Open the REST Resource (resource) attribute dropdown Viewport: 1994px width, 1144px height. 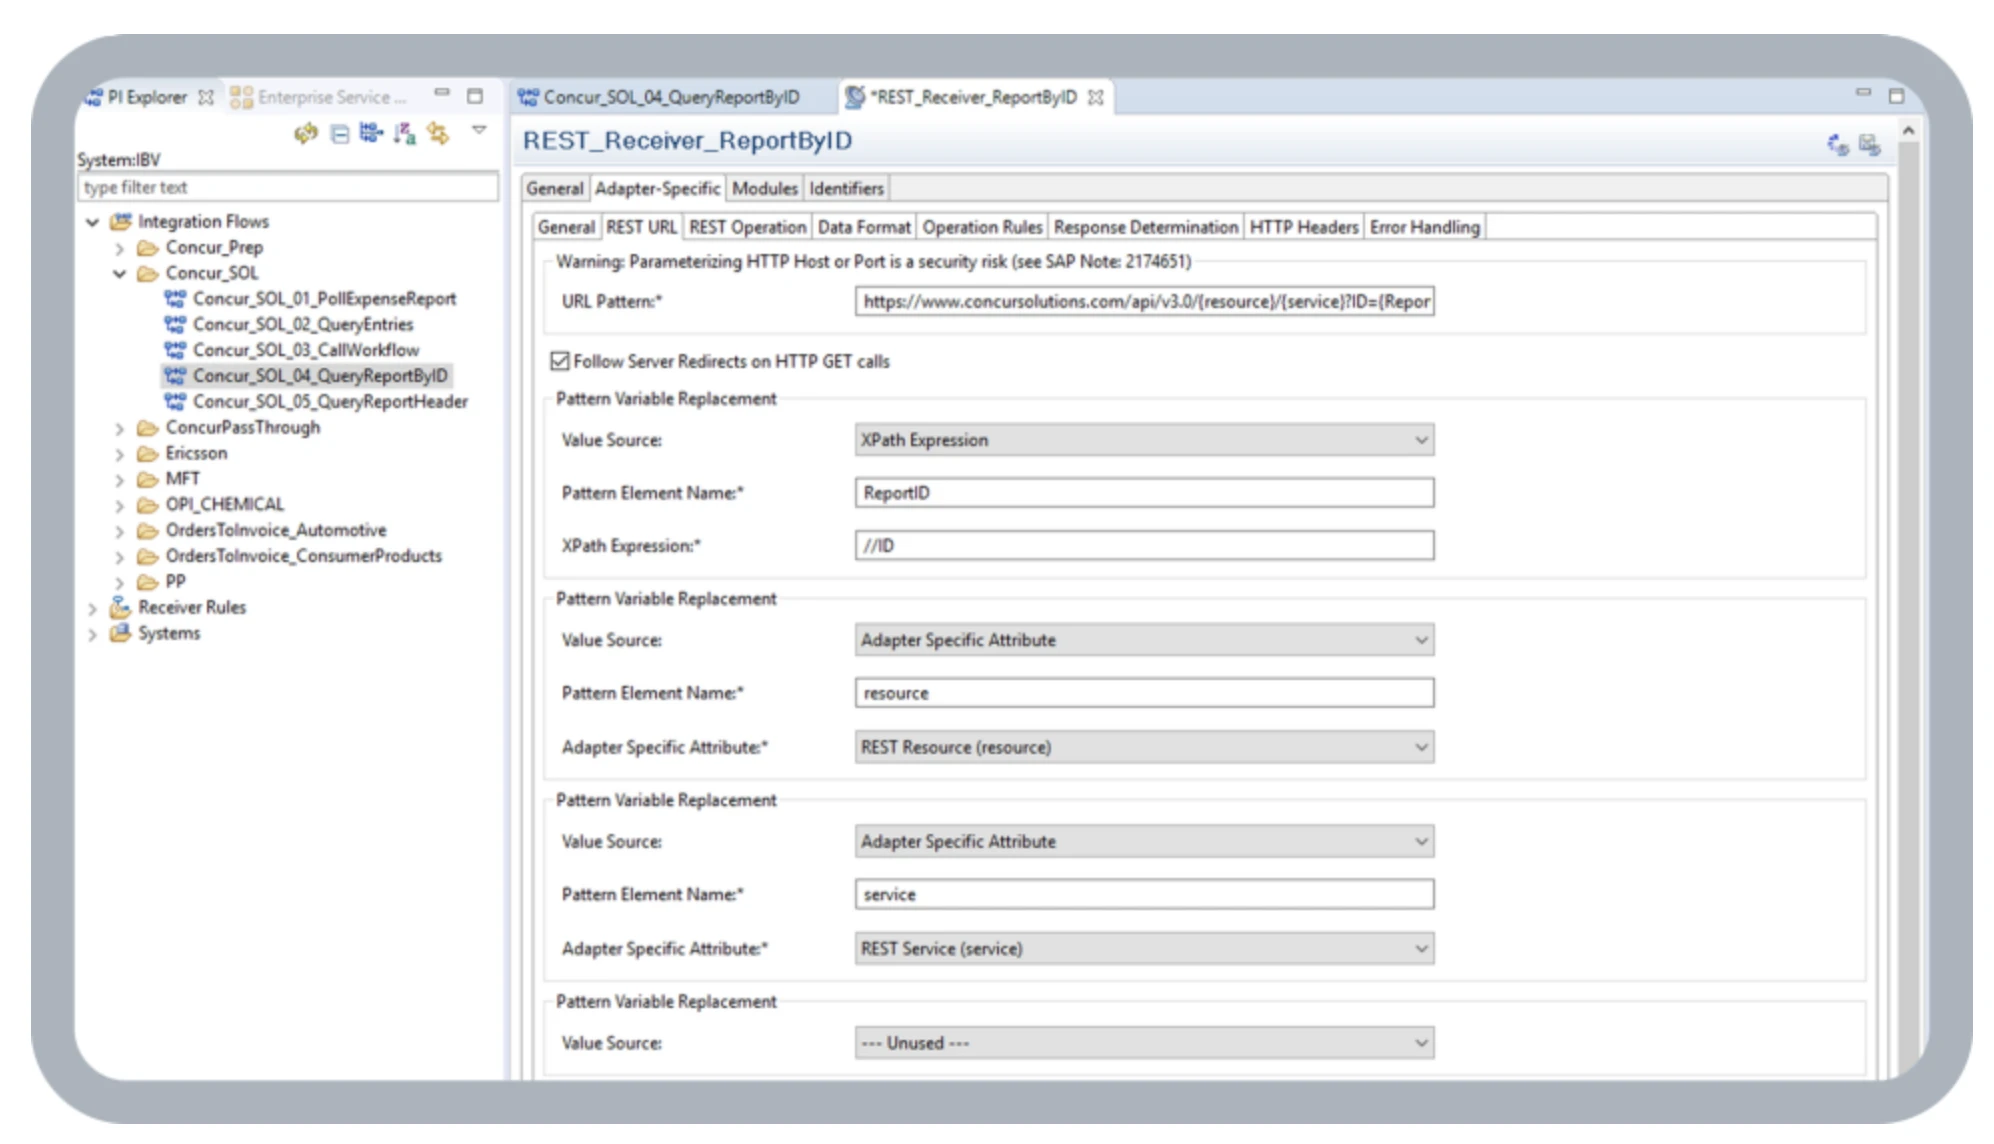[1144, 747]
